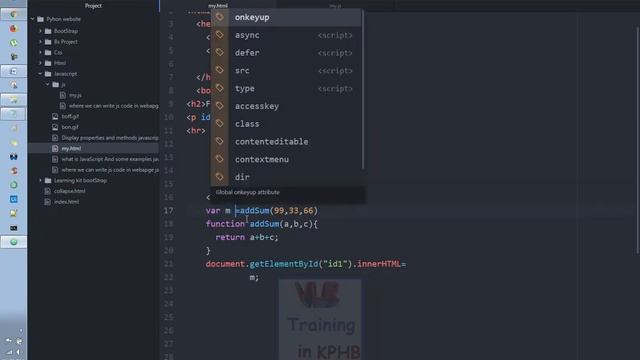
Task: Click the network signal tray icon
Action: (x=9, y=352)
